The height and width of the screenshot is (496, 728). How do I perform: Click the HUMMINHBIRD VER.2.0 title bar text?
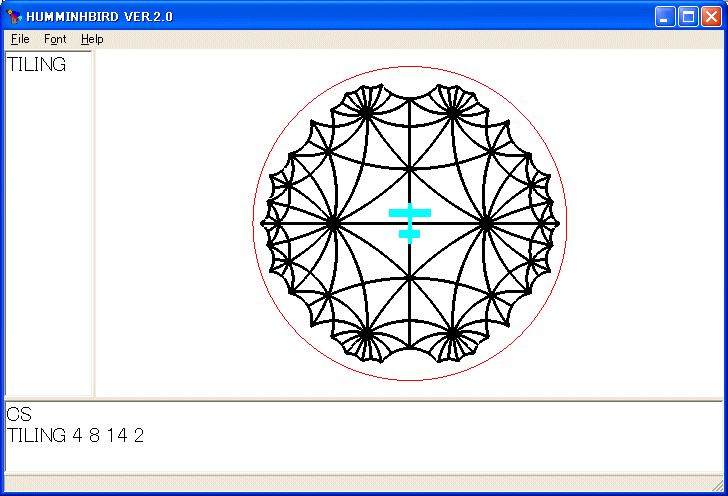pyautogui.click(x=99, y=17)
